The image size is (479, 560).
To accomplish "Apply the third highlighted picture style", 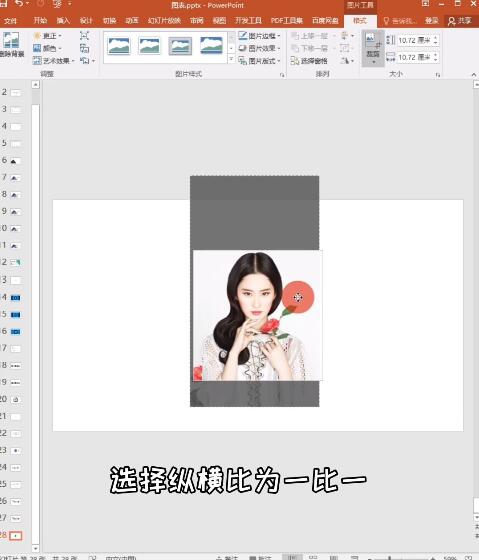I will tap(180, 46).
